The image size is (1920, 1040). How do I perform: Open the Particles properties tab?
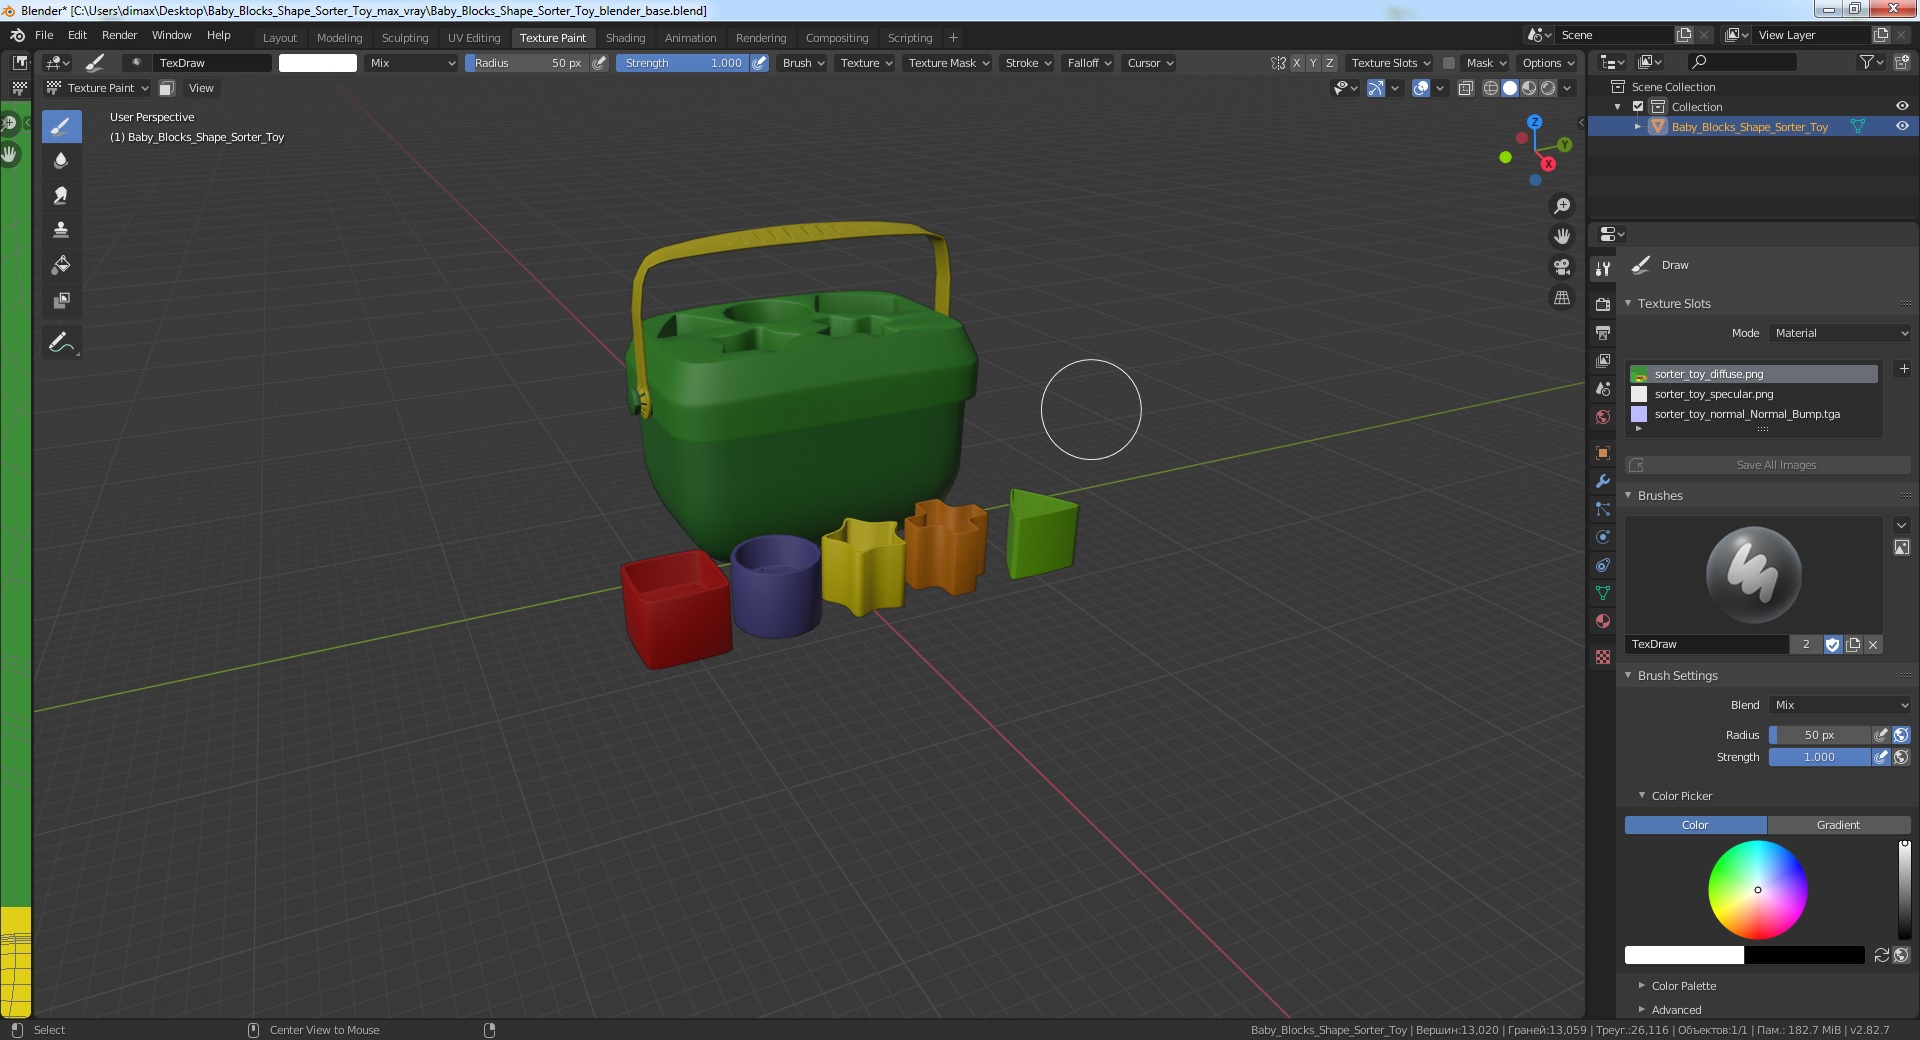tap(1603, 509)
